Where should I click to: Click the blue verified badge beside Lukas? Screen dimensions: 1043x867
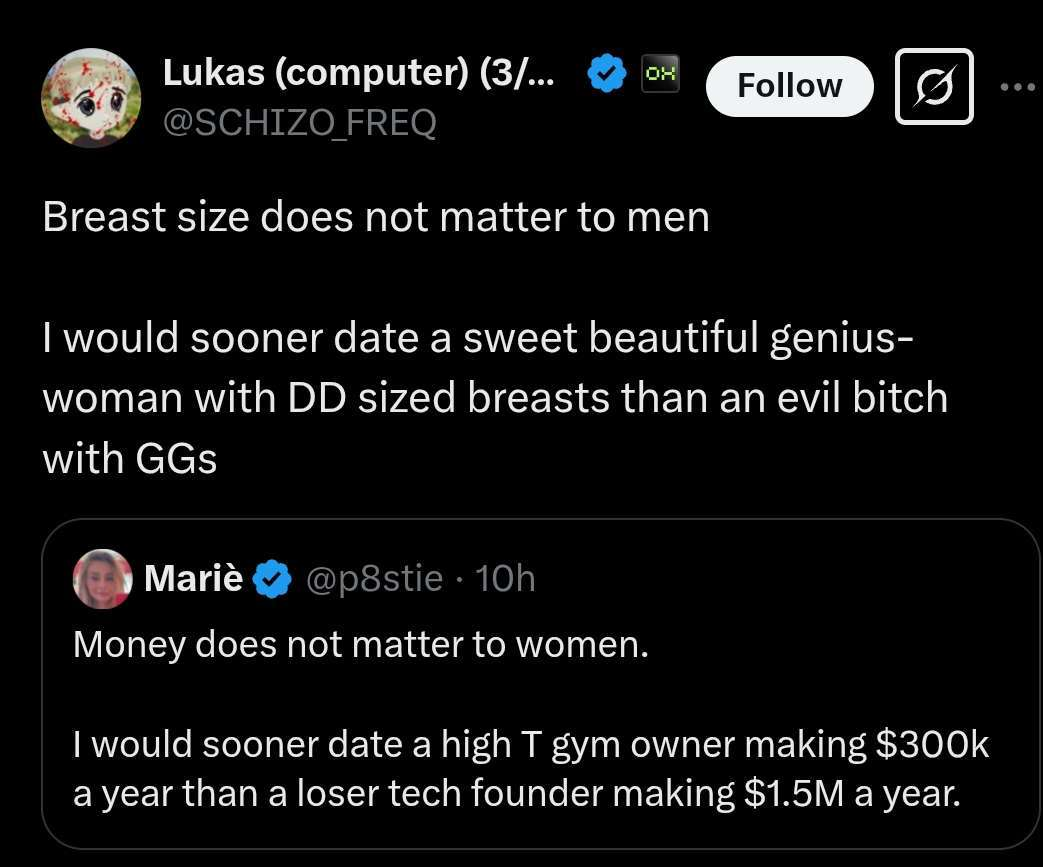click(x=606, y=75)
